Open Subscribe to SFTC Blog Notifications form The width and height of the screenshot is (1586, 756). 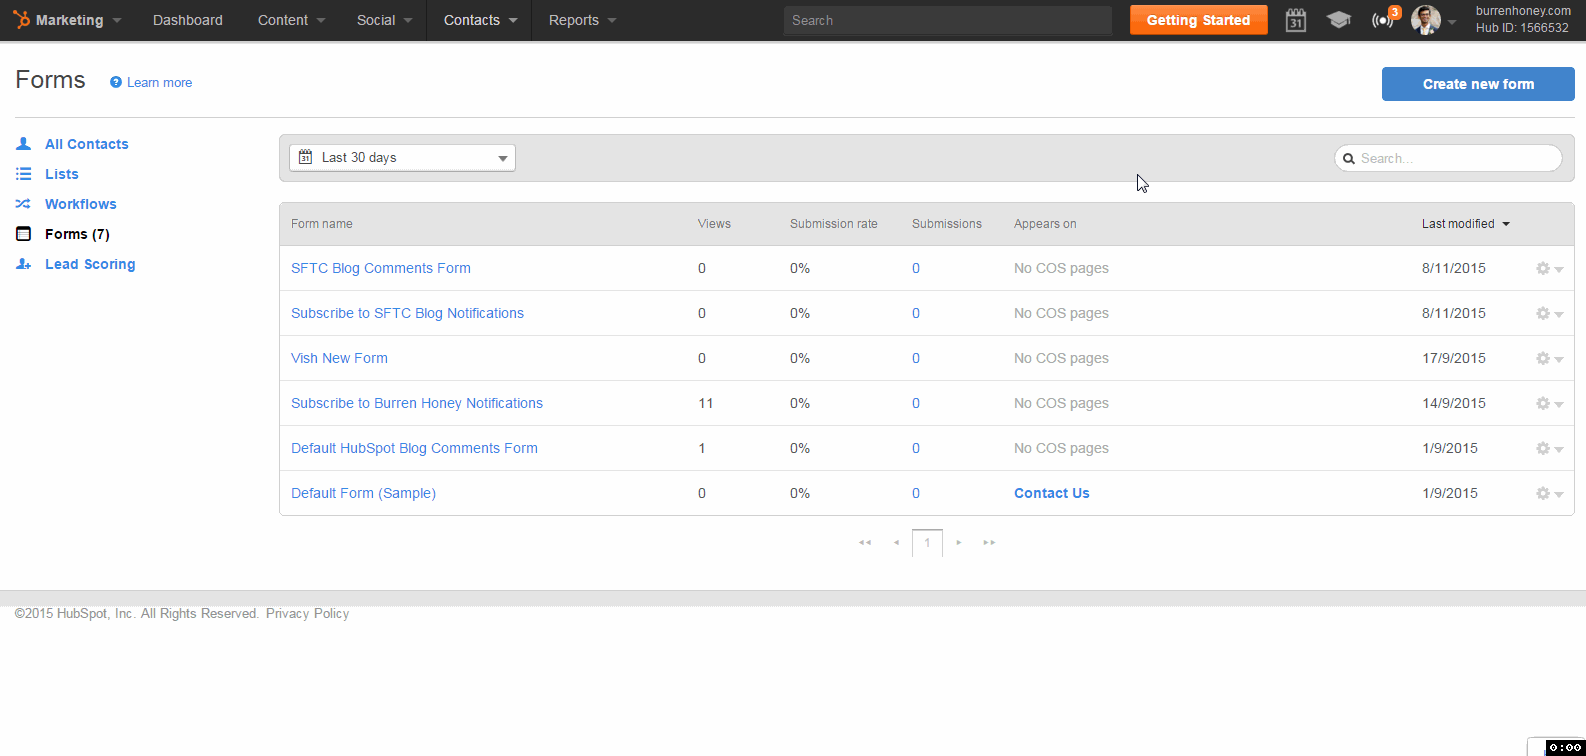pyautogui.click(x=407, y=313)
